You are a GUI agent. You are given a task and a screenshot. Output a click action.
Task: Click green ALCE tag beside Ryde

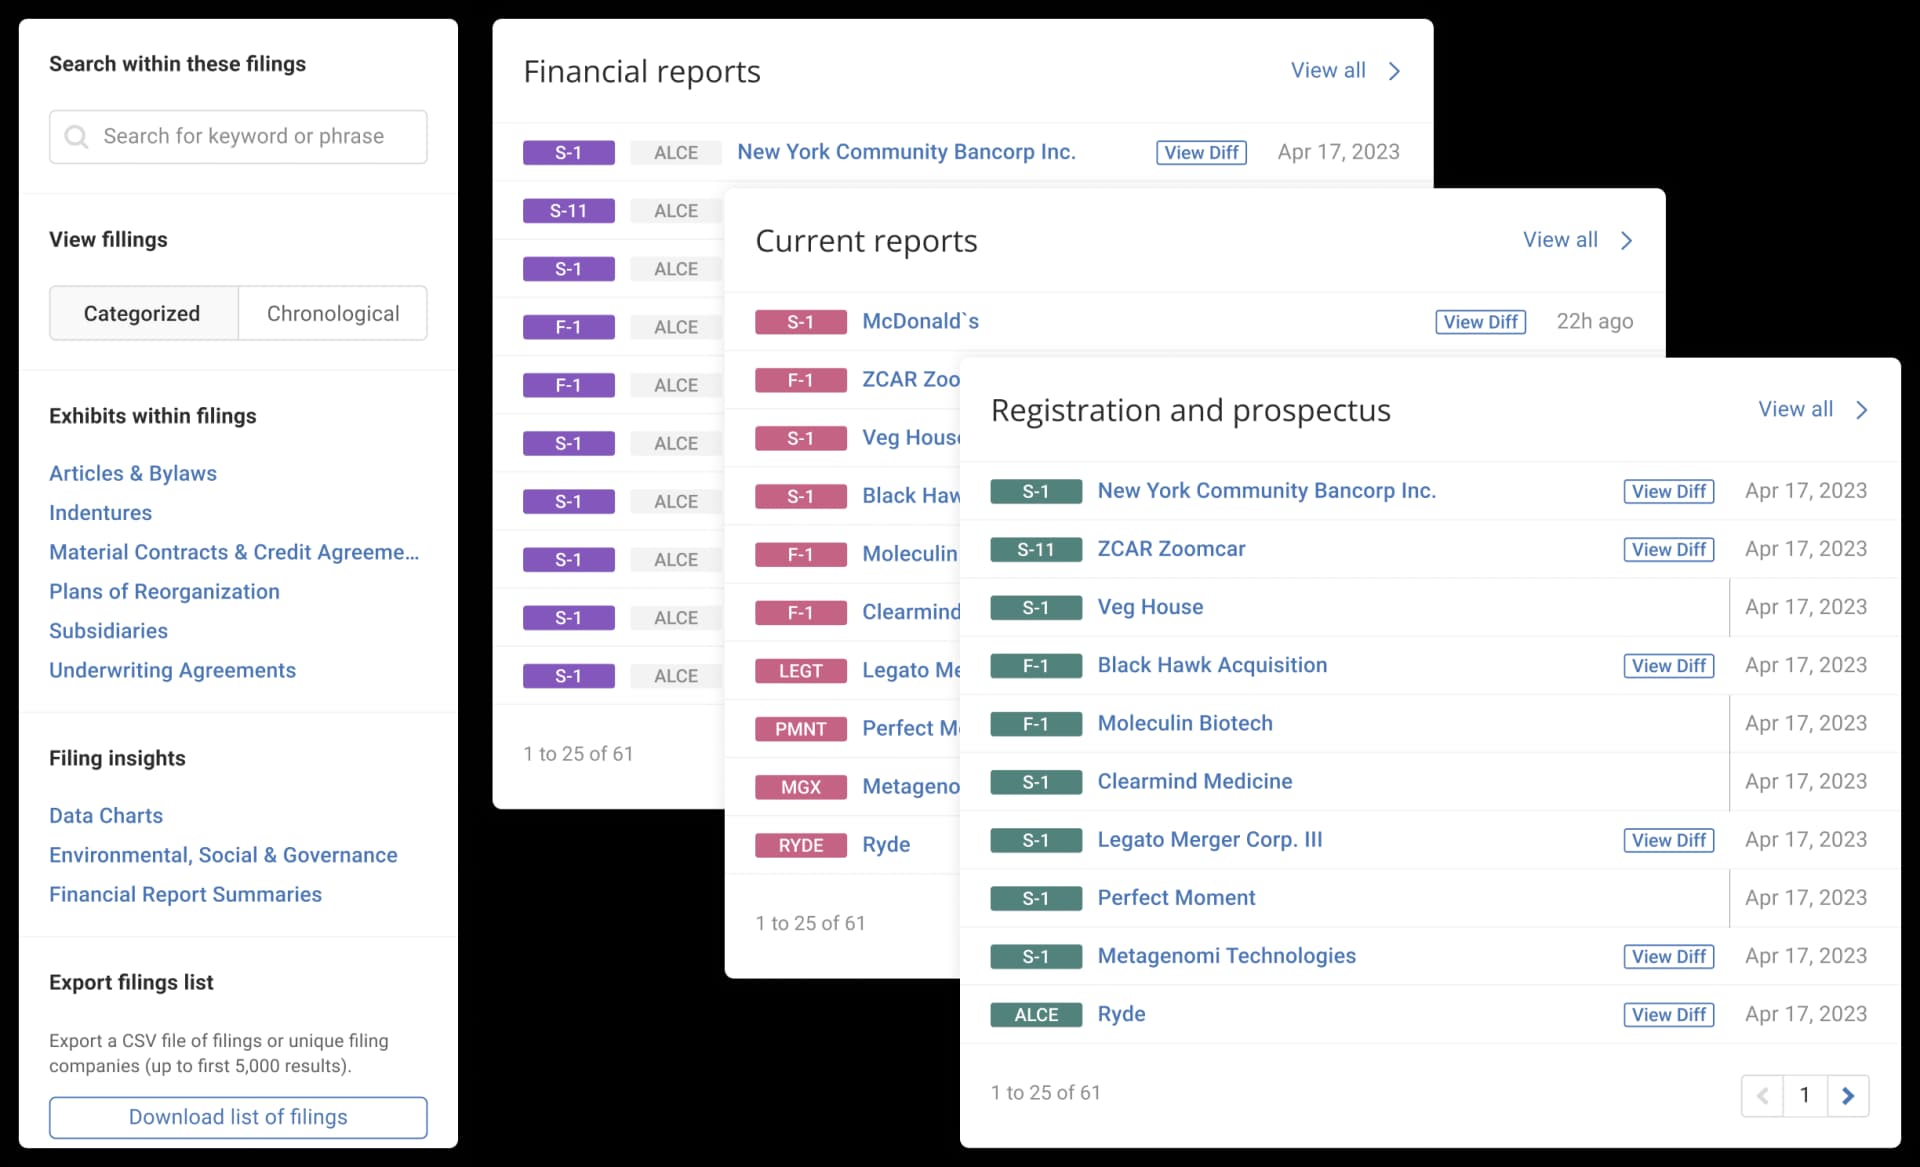coord(1036,1015)
